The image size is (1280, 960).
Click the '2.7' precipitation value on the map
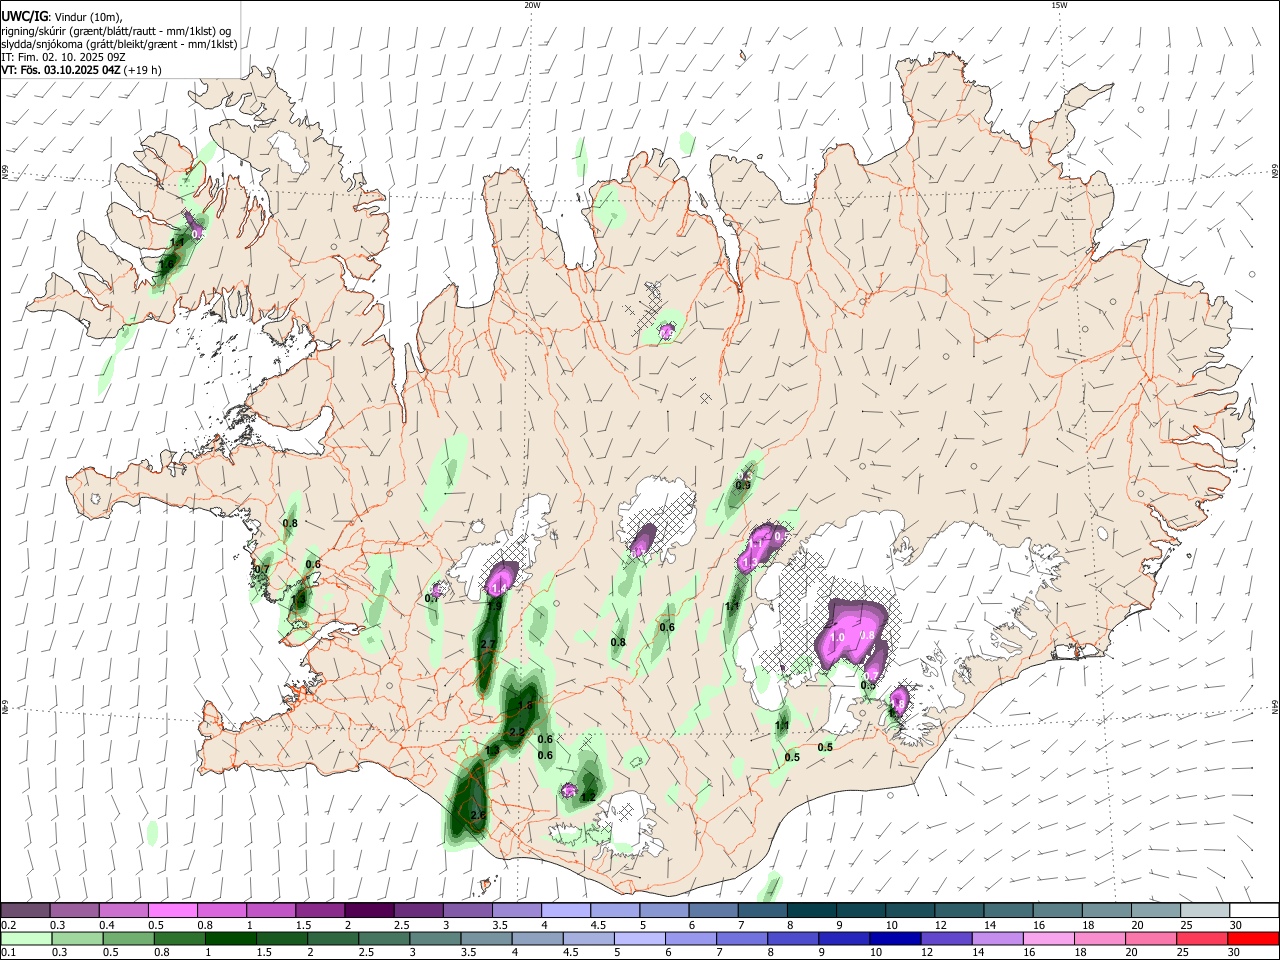pyautogui.click(x=488, y=644)
